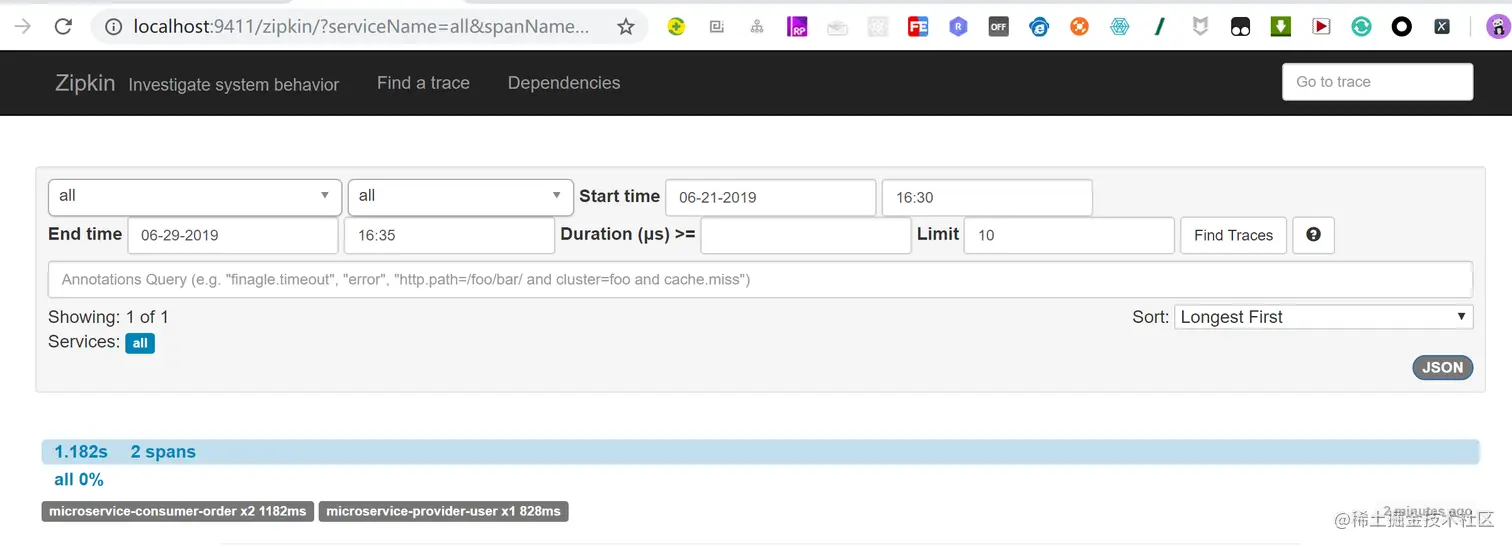The height and width of the screenshot is (547, 1512).
Task: Click the gray maze square extension icon
Action: point(717,27)
